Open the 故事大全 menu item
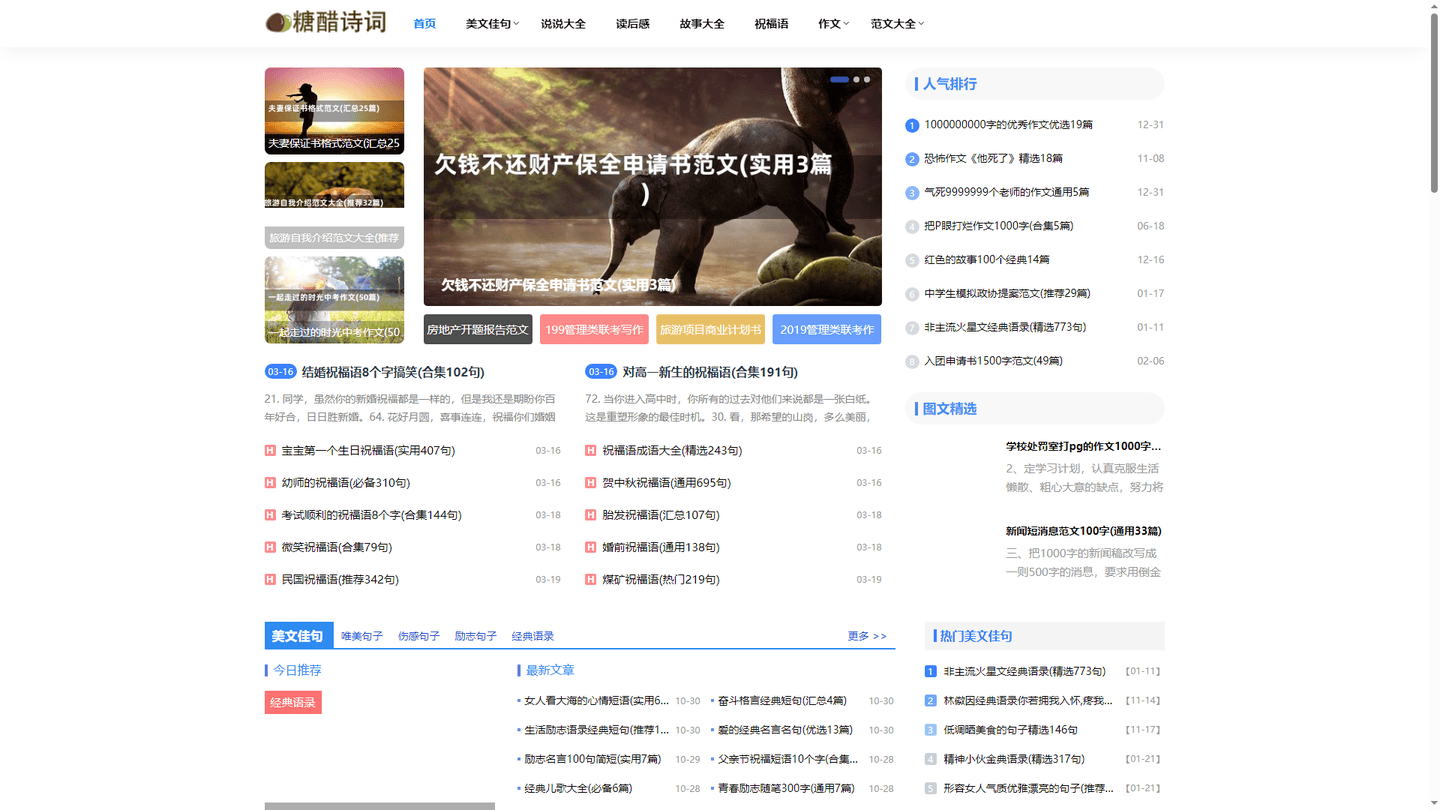 tap(702, 24)
